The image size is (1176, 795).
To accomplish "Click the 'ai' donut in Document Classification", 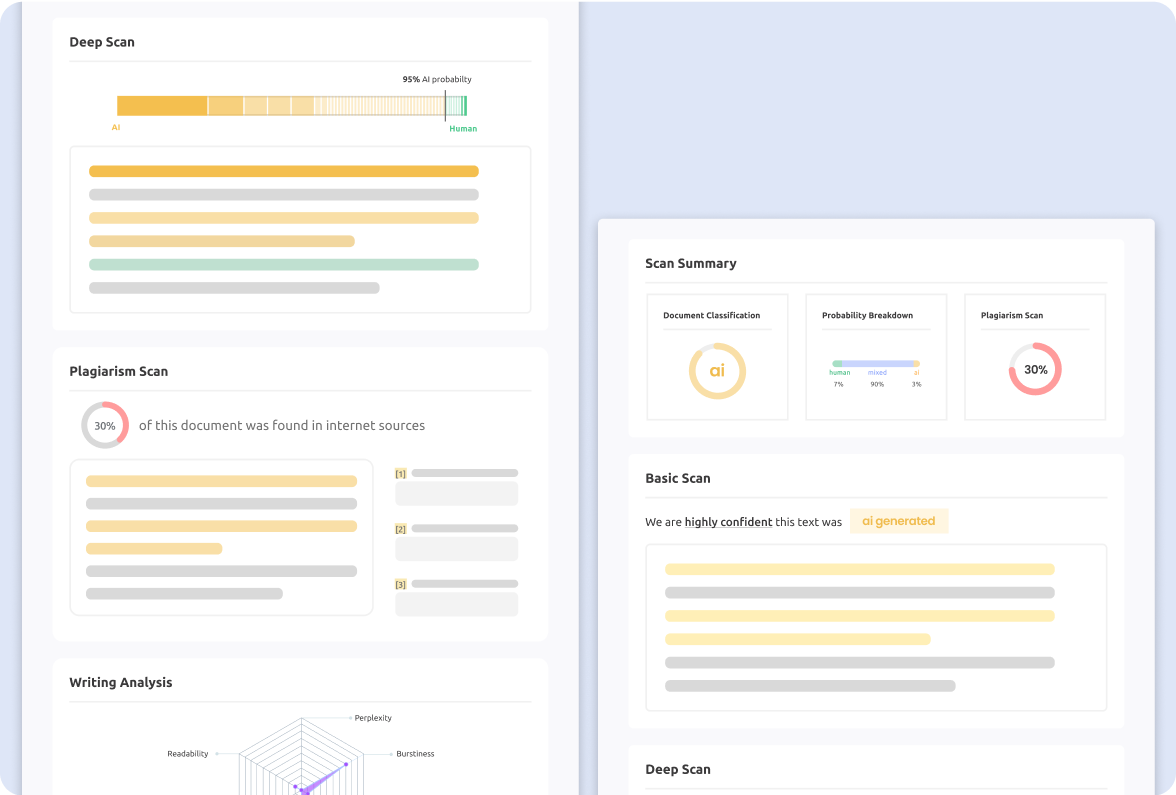I will click(717, 370).
